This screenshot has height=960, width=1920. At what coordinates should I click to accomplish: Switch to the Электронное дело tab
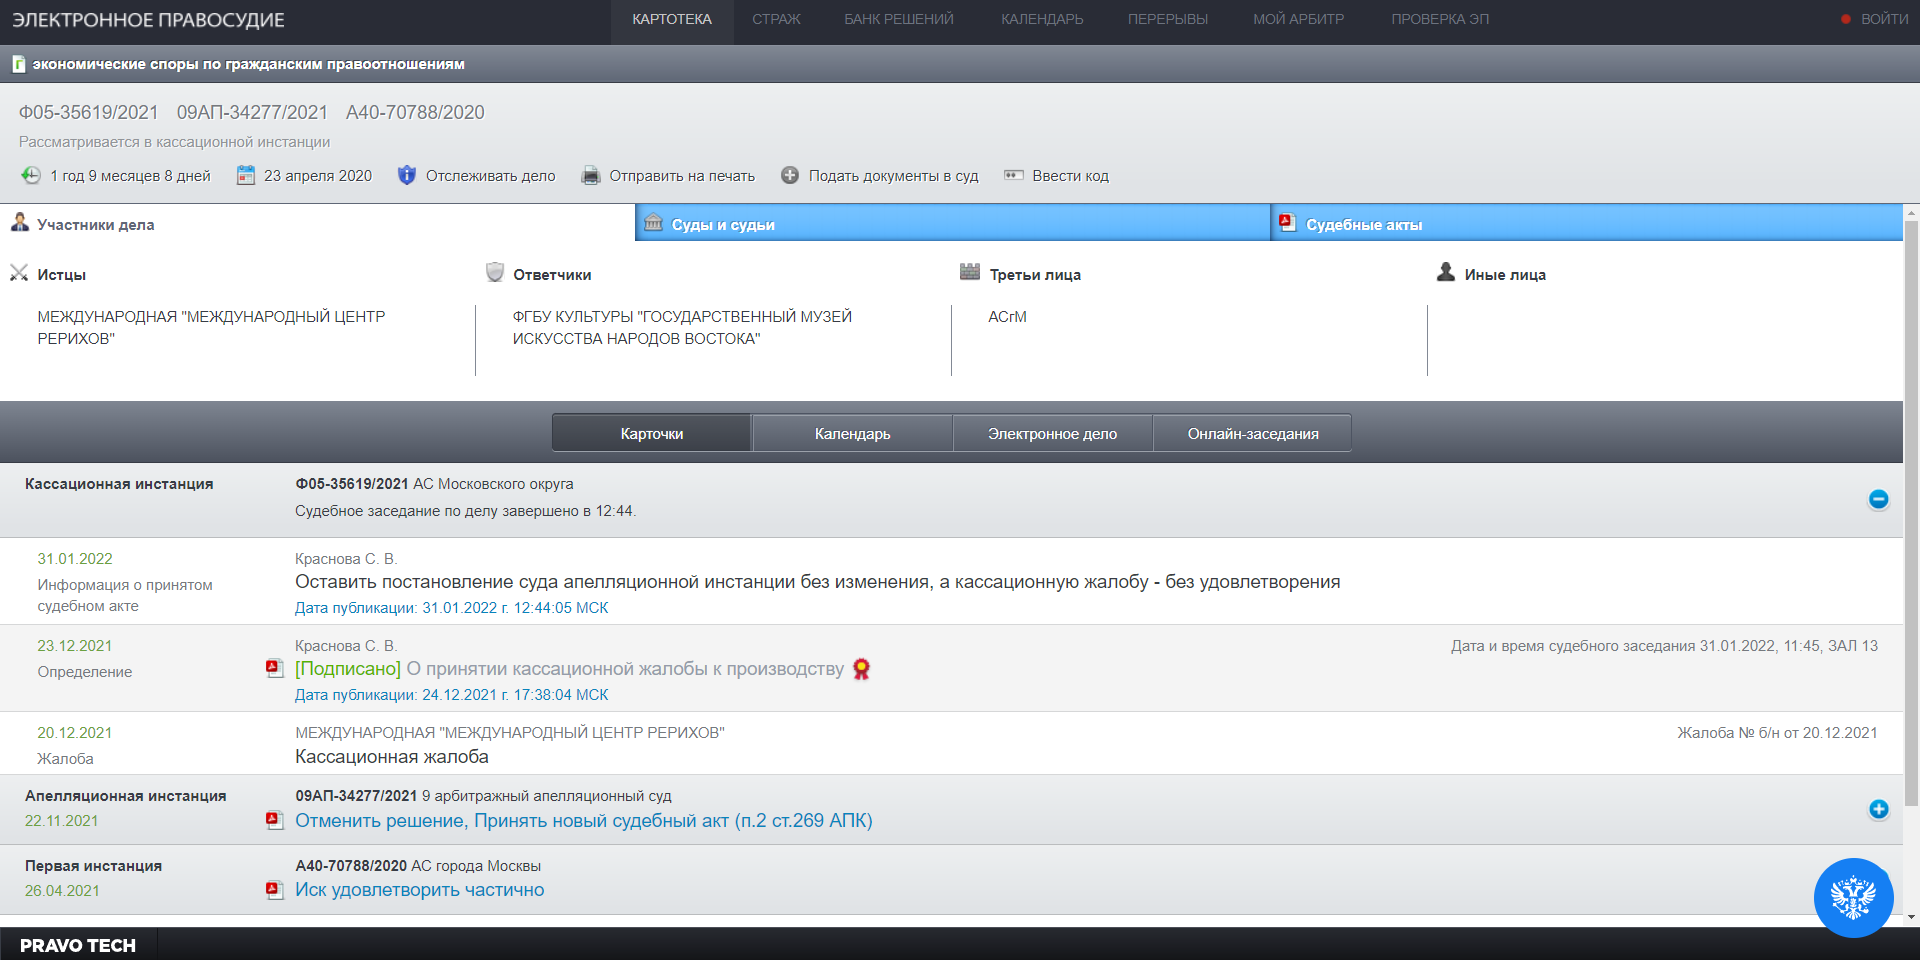point(1052,434)
